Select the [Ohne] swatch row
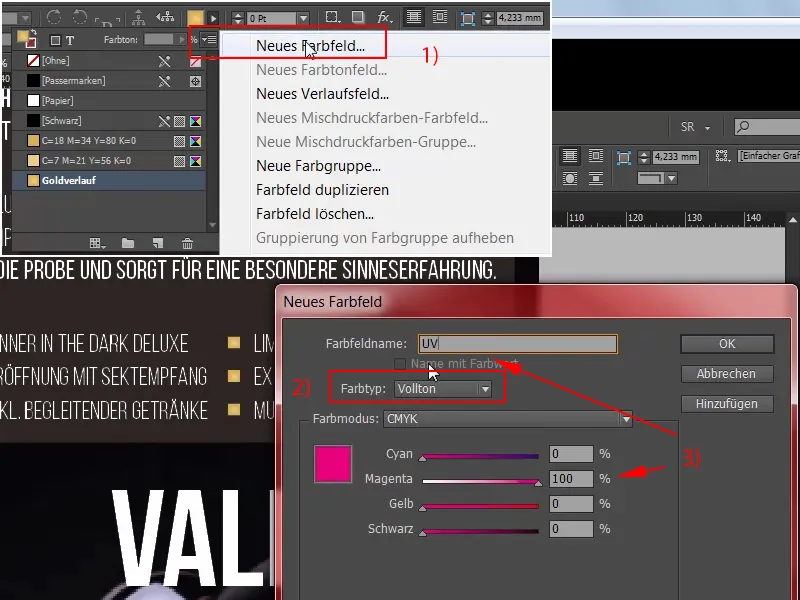This screenshot has width=800, height=600. (x=109, y=61)
